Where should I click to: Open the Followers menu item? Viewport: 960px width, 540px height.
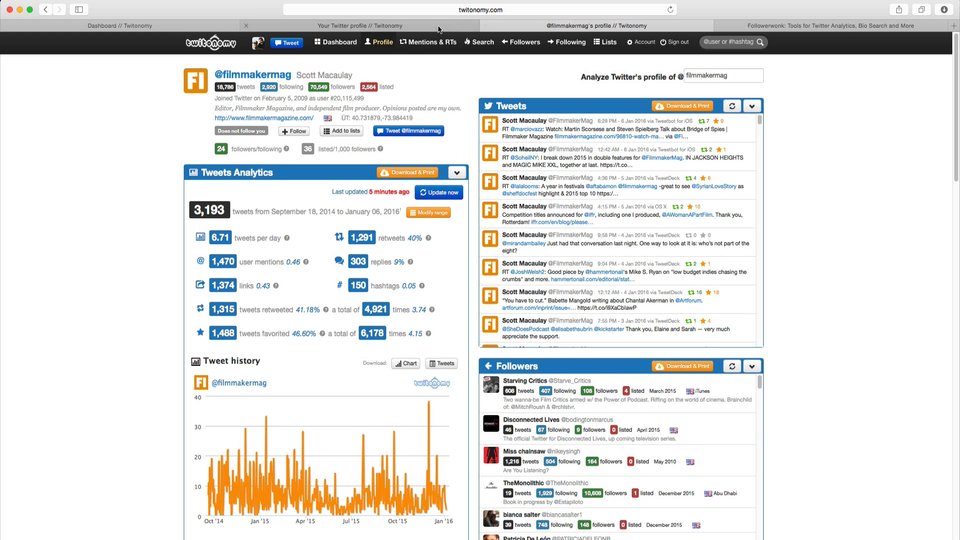click(520, 42)
